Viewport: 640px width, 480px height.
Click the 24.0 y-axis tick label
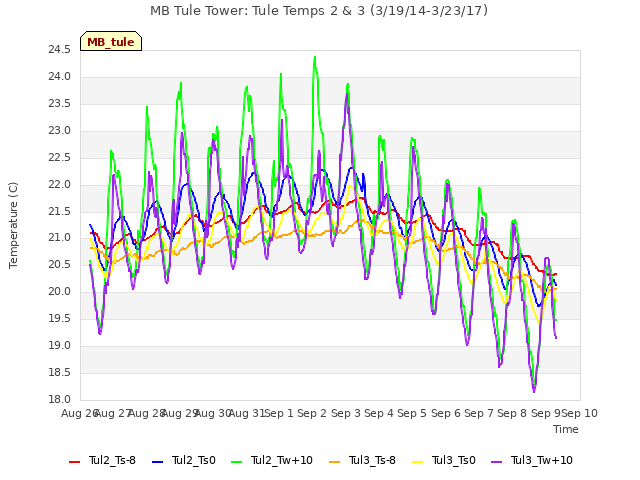[60, 76]
